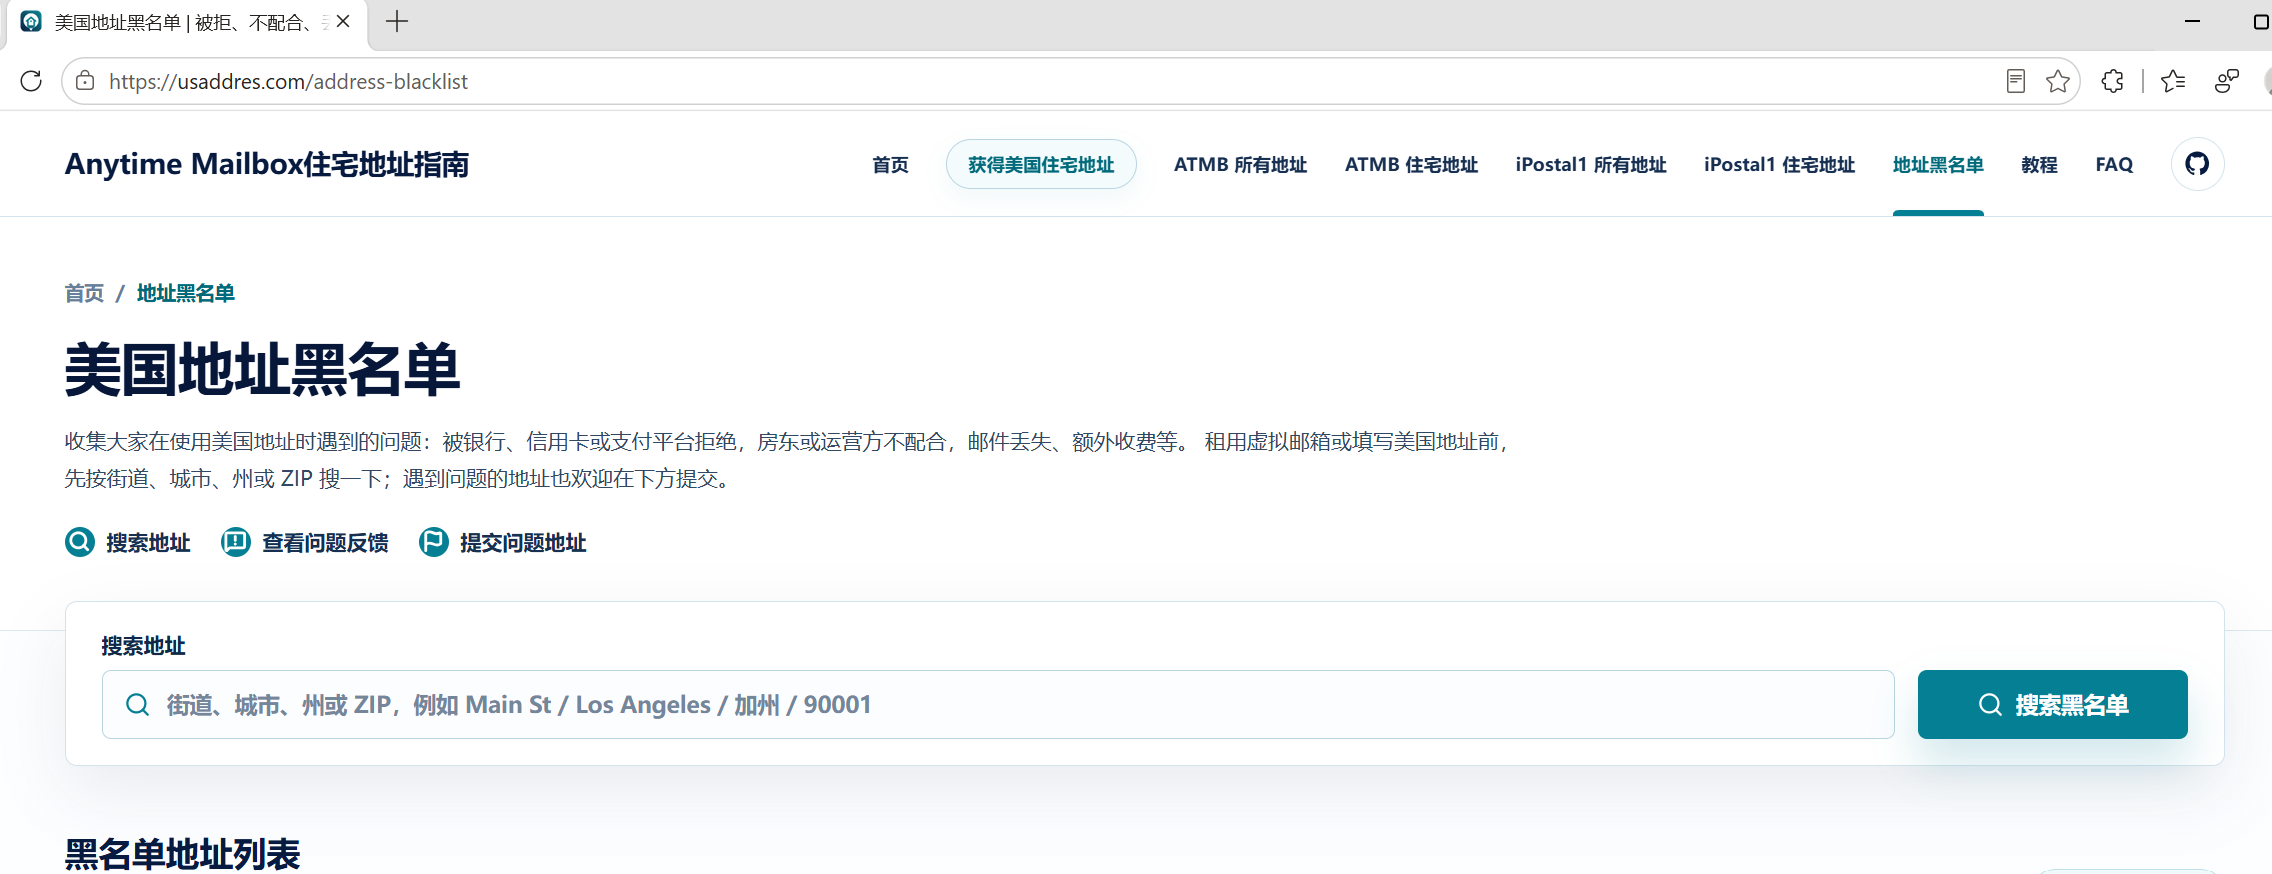2272x874 pixels.
Task: Open the browser extensions puzzle icon
Action: [2112, 81]
